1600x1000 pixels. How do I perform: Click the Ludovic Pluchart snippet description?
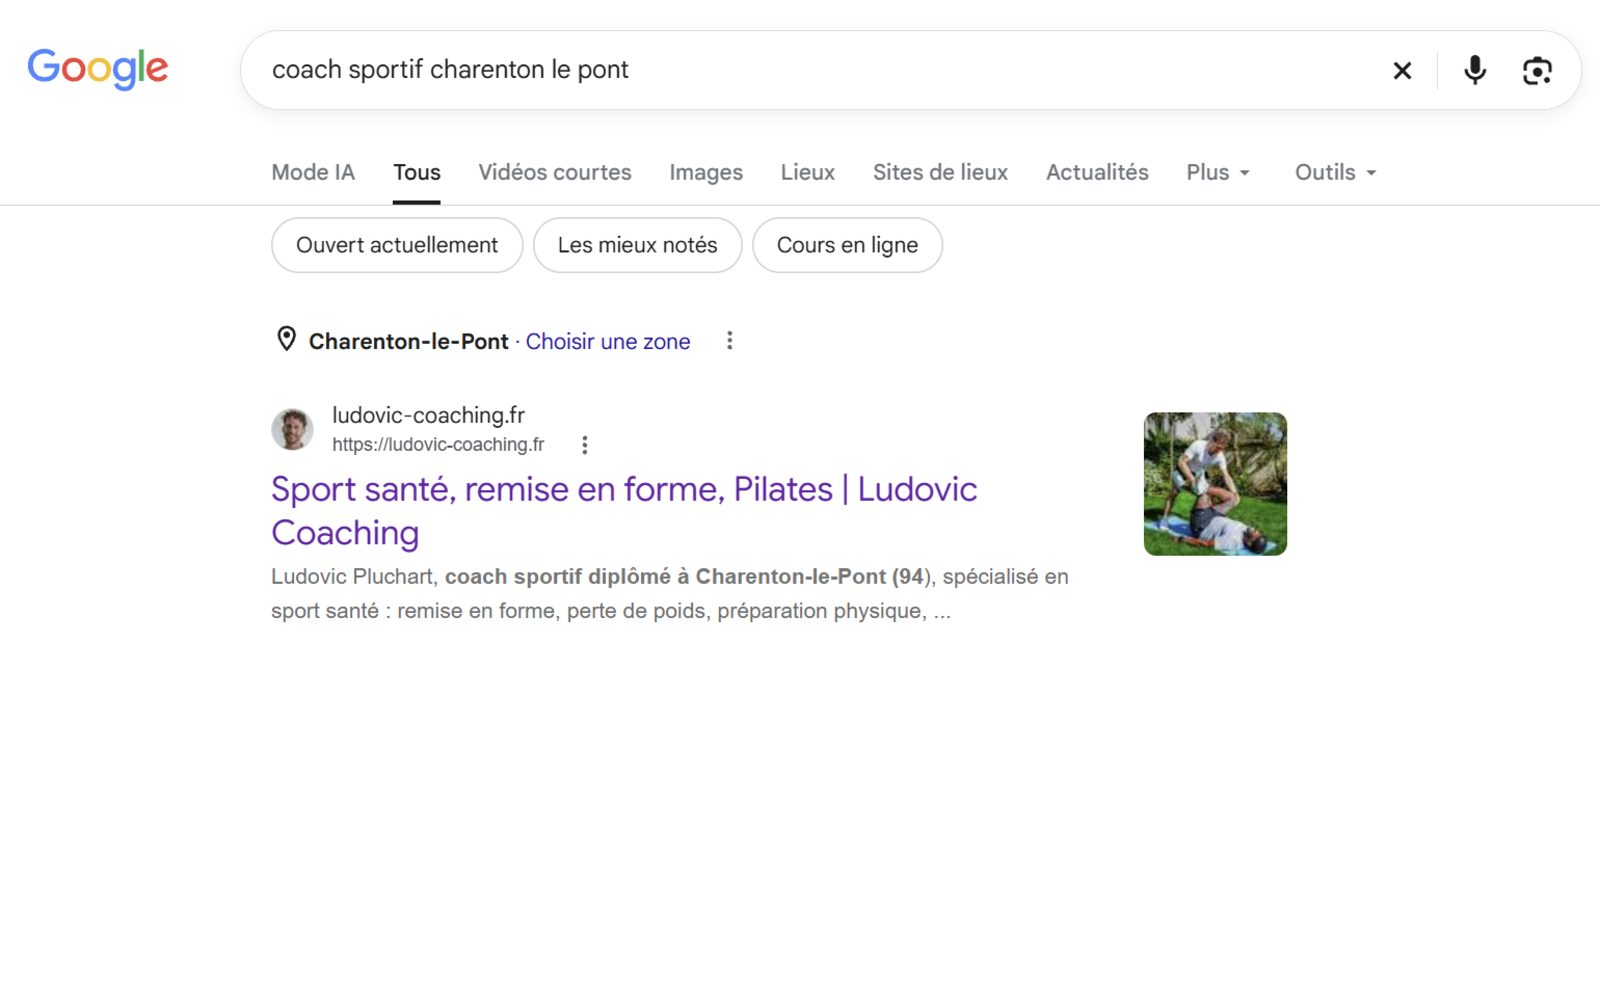coord(670,594)
